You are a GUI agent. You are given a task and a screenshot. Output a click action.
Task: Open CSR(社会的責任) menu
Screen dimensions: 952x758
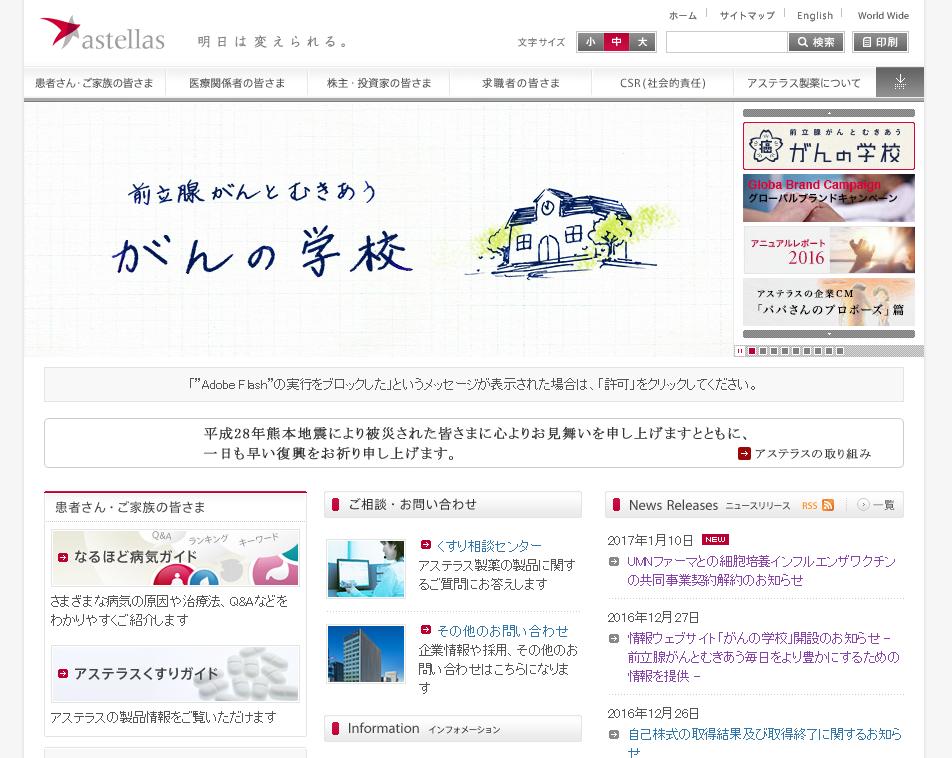click(663, 83)
